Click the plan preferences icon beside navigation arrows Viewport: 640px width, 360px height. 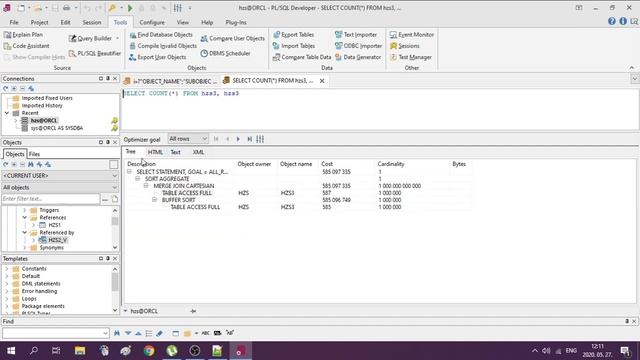coord(260,139)
